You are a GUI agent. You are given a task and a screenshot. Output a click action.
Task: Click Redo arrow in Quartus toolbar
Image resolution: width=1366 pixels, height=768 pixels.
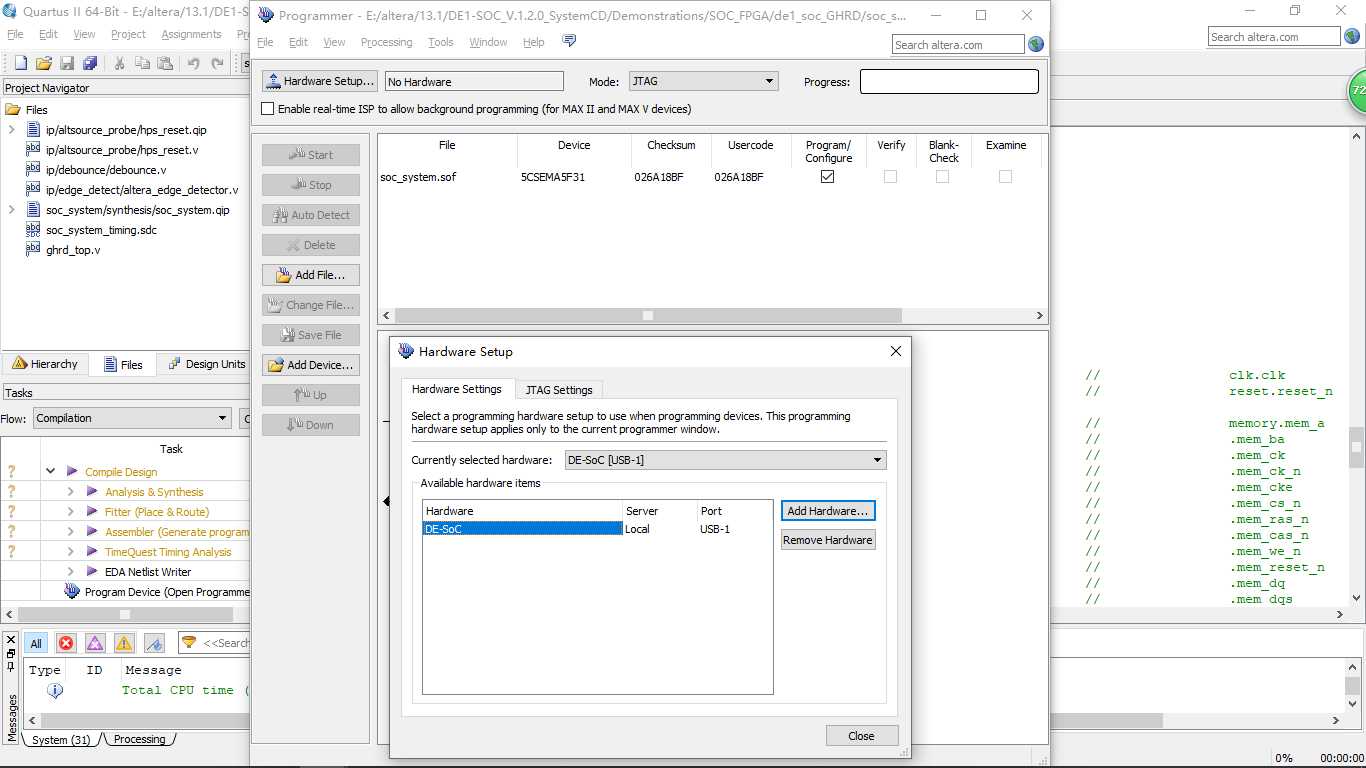pyautogui.click(x=217, y=63)
